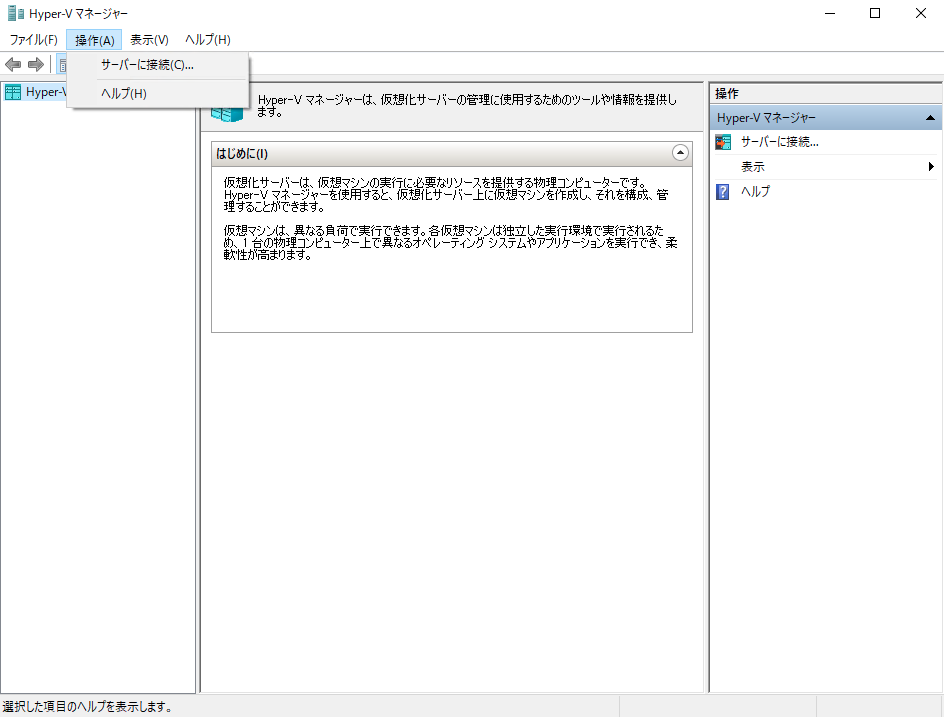The height and width of the screenshot is (717, 944).
Task: Click the Hyper-V title bar app icon
Action: [x=16, y=13]
